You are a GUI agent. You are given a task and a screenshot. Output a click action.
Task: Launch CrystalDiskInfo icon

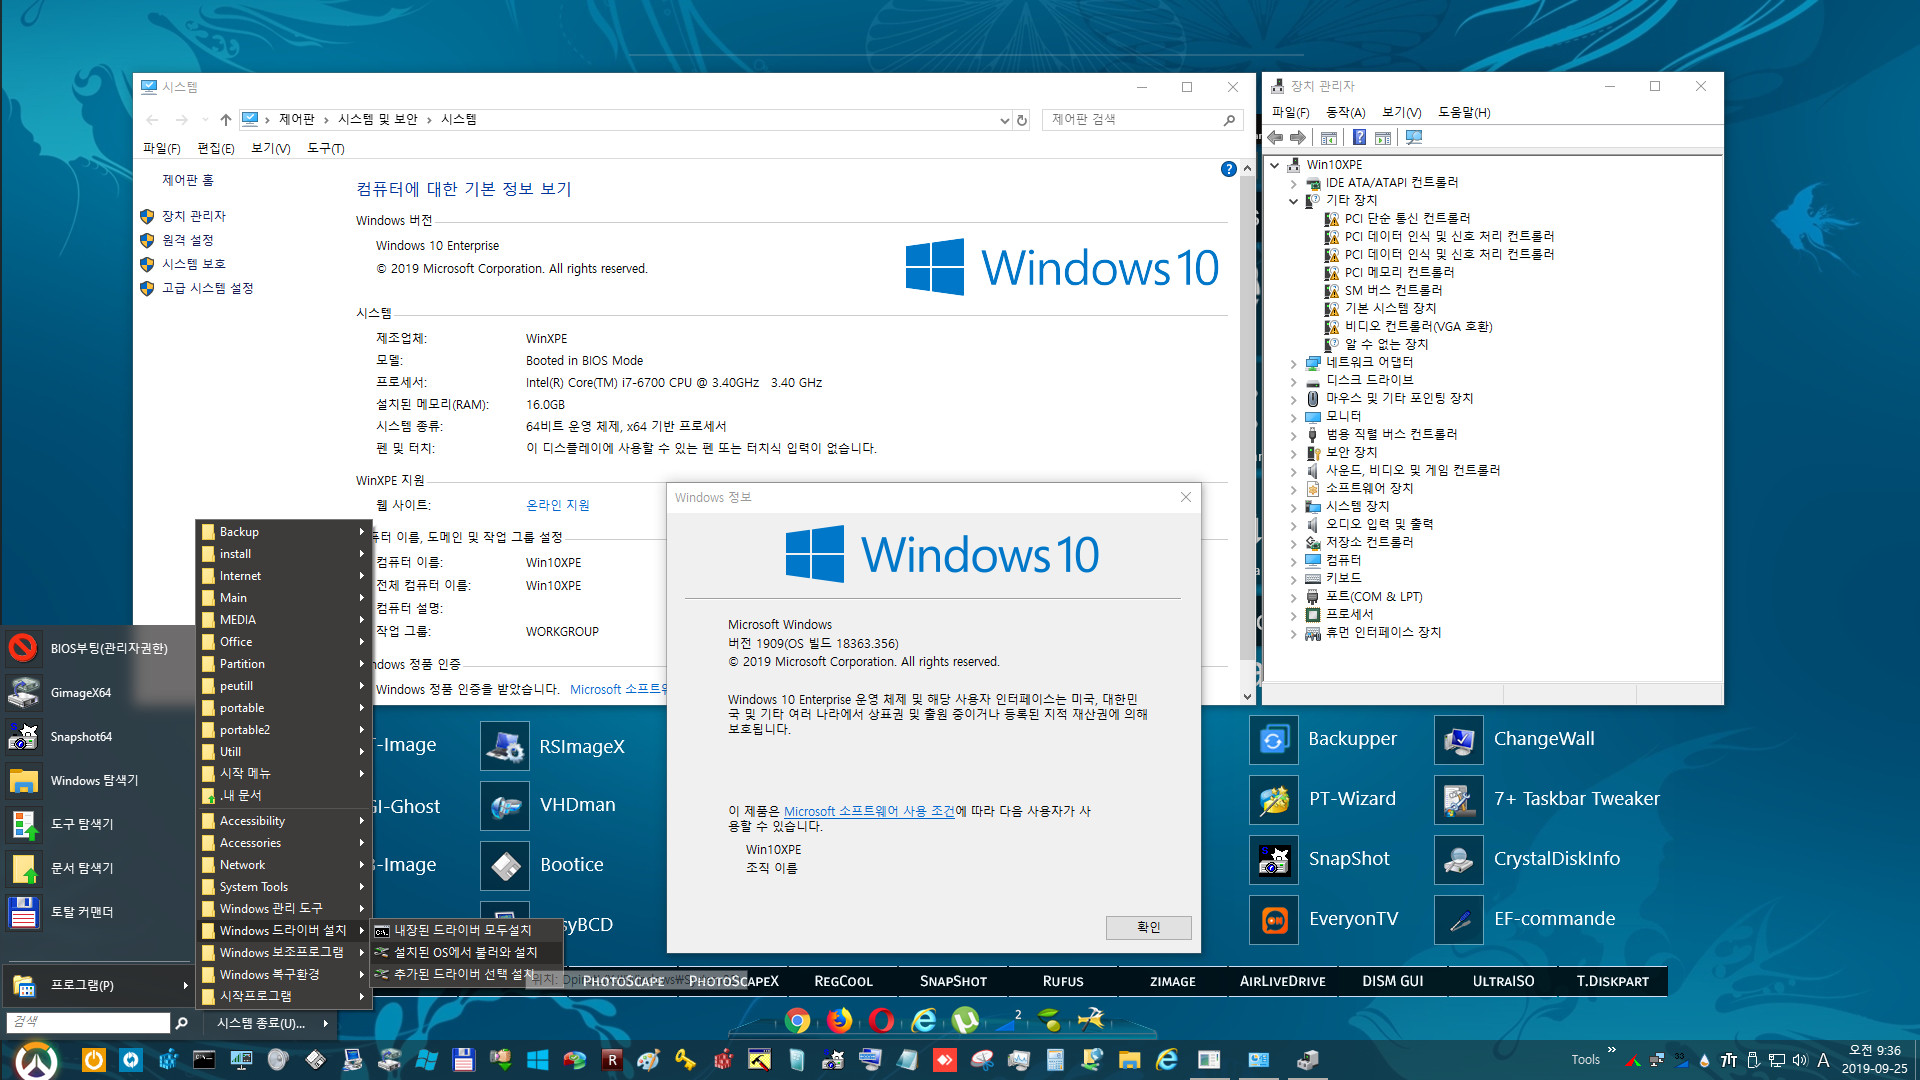pos(1458,860)
